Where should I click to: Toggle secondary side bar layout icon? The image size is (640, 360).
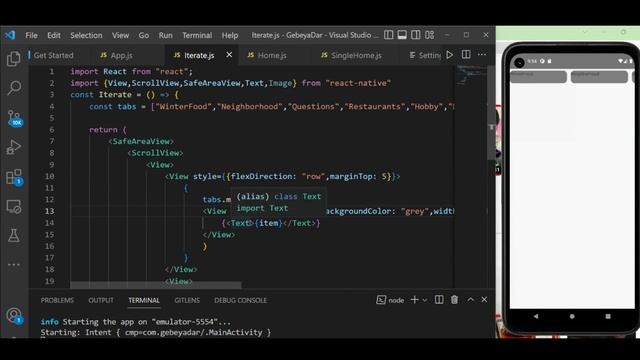point(416,35)
